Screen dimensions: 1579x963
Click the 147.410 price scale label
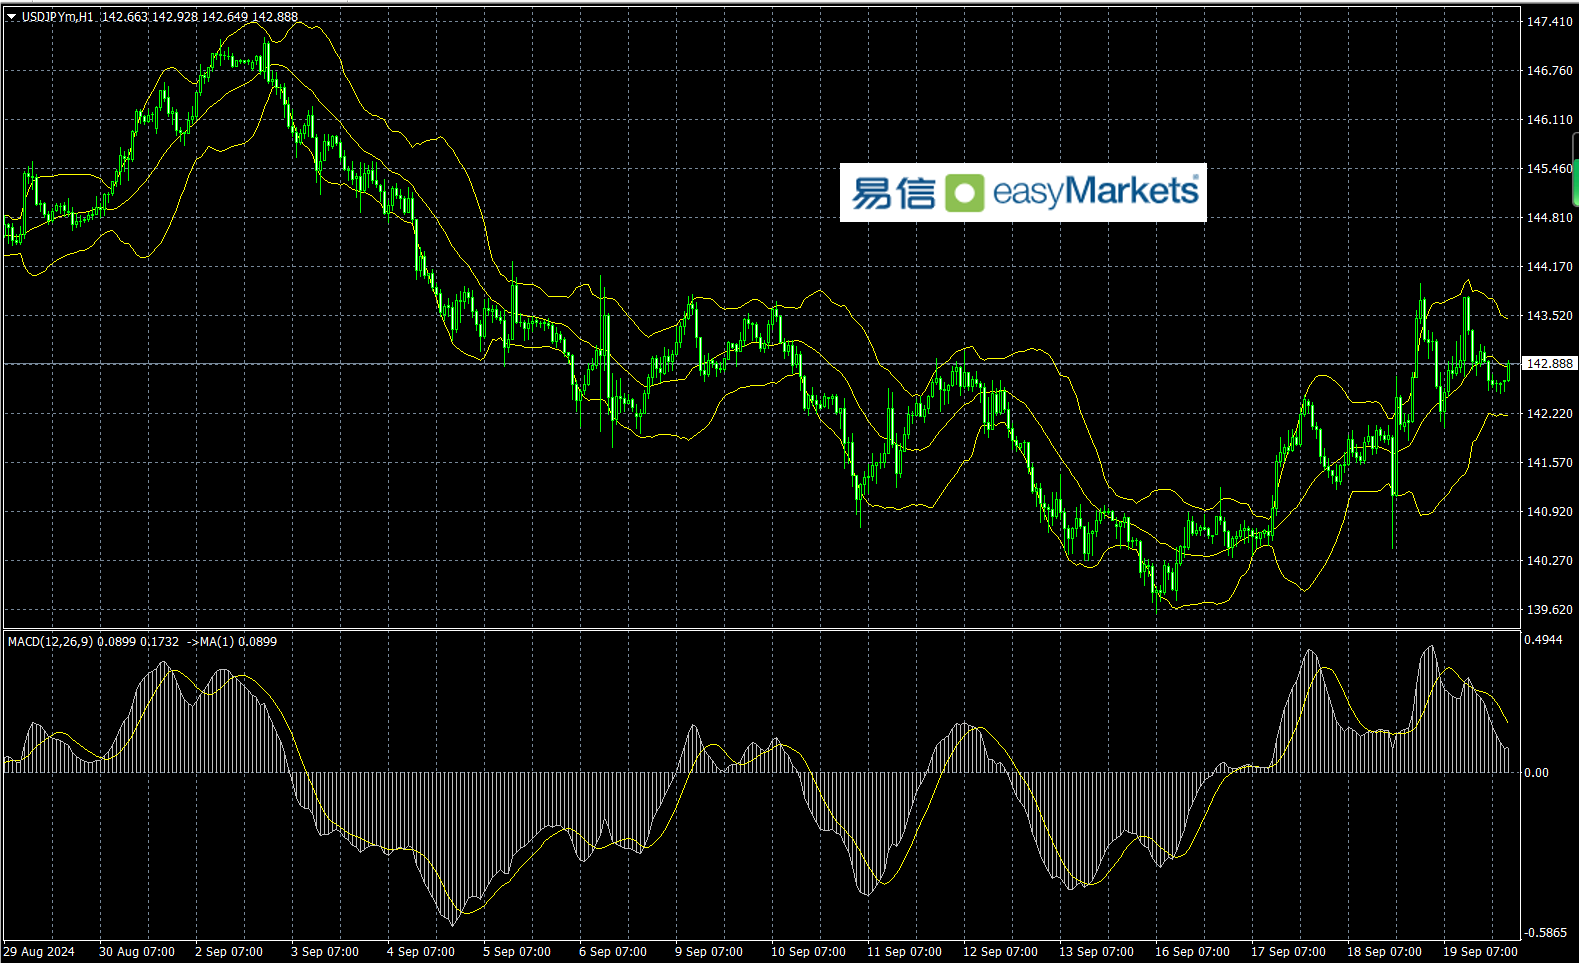click(x=1549, y=22)
